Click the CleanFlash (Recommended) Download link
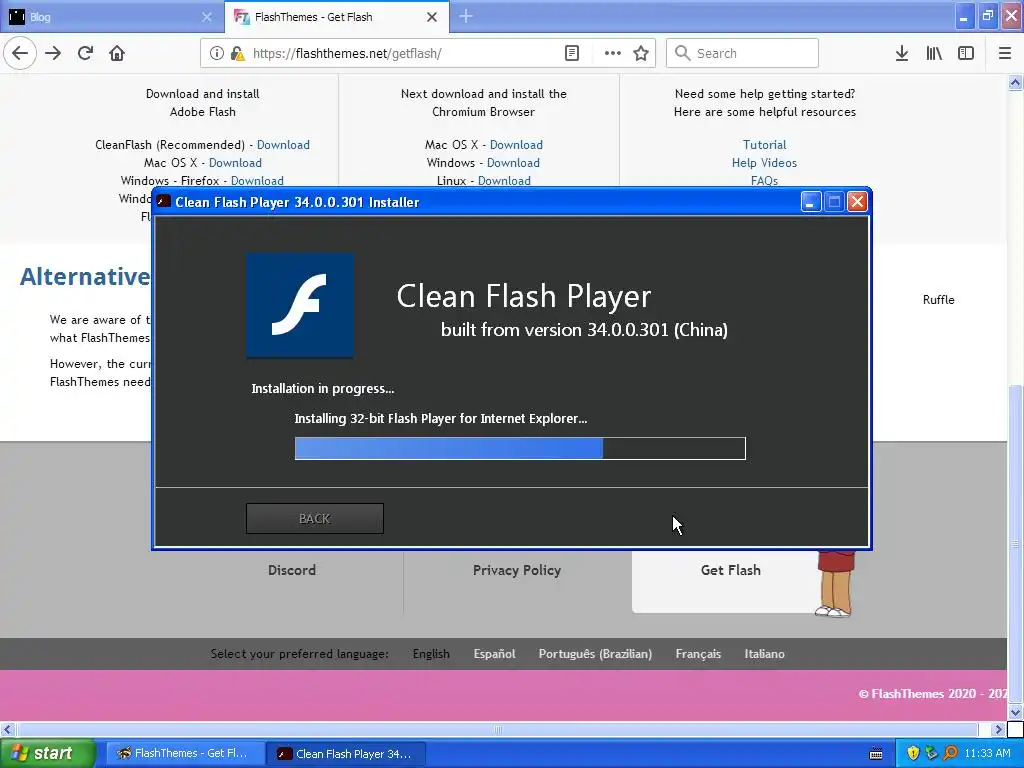 [x=283, y=145]
